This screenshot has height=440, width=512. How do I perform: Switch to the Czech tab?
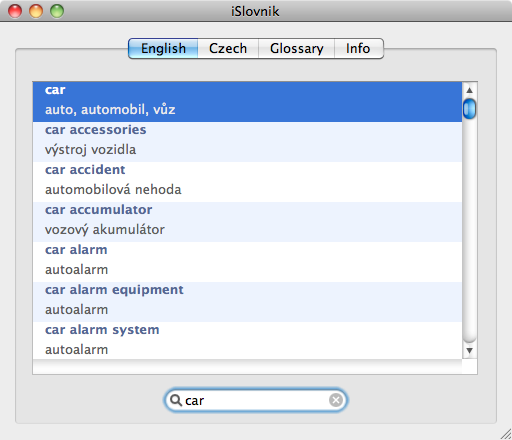click(228, 48)
